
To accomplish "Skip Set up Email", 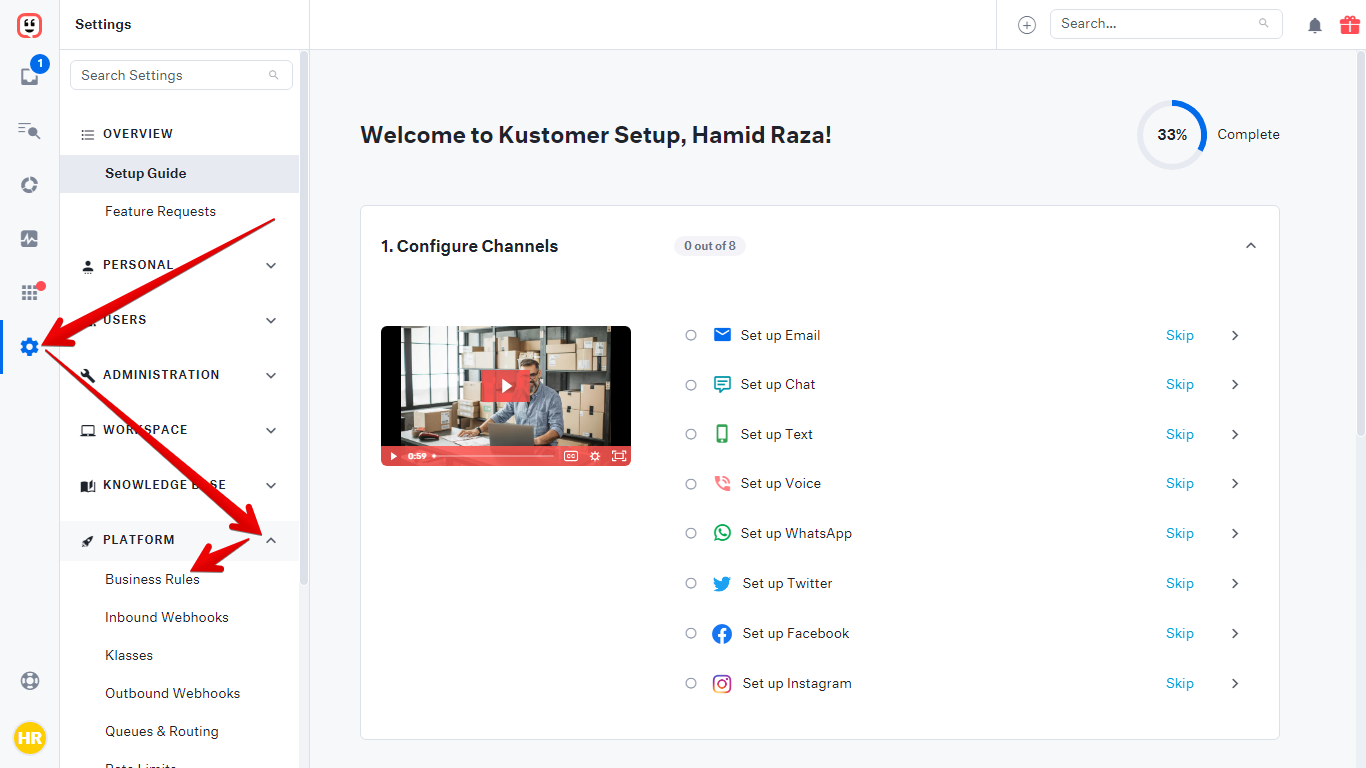I will 1180,335.
